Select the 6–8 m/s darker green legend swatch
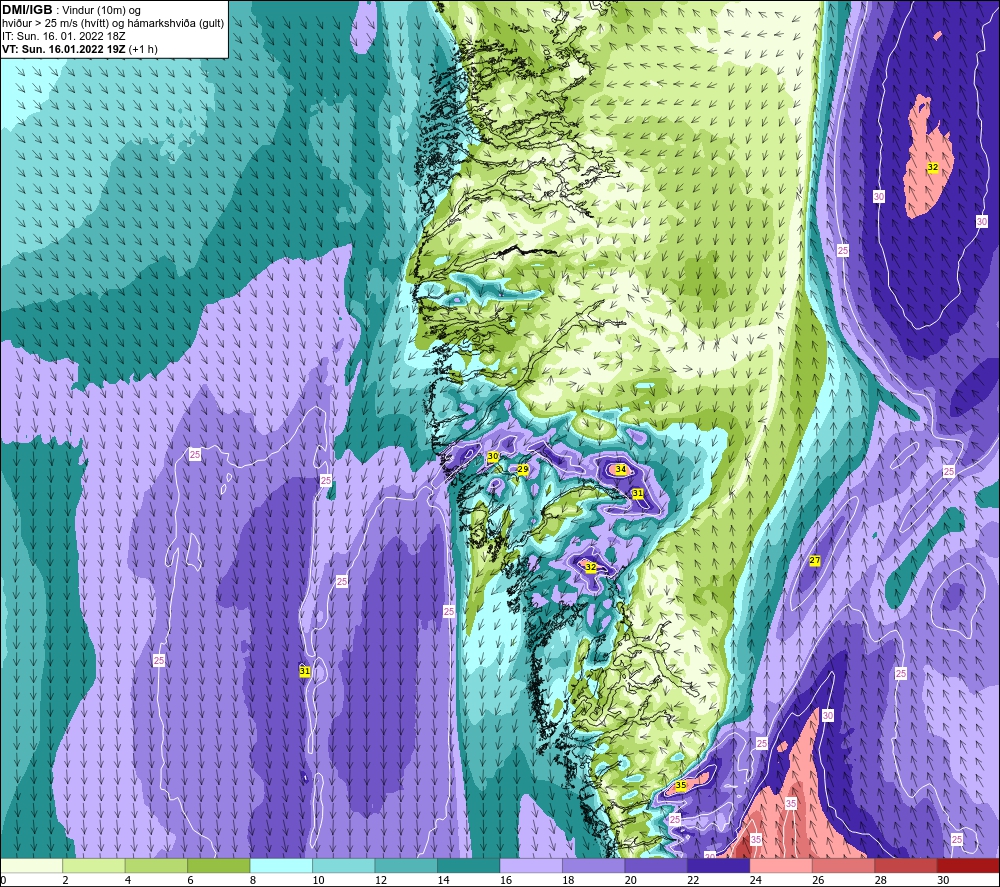 219,865
